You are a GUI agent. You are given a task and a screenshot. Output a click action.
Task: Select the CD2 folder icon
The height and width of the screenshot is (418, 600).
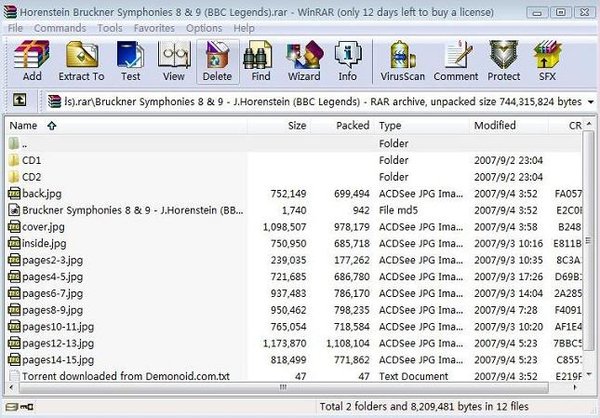point(14,177)
